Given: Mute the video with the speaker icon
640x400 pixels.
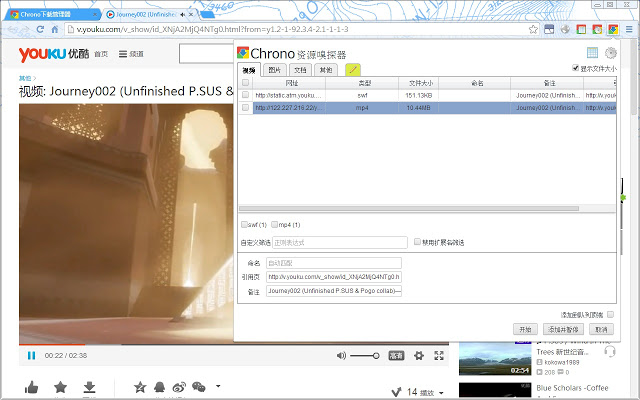Looking at the screenshot, I should pyautogui.click(x=341, y=356).
